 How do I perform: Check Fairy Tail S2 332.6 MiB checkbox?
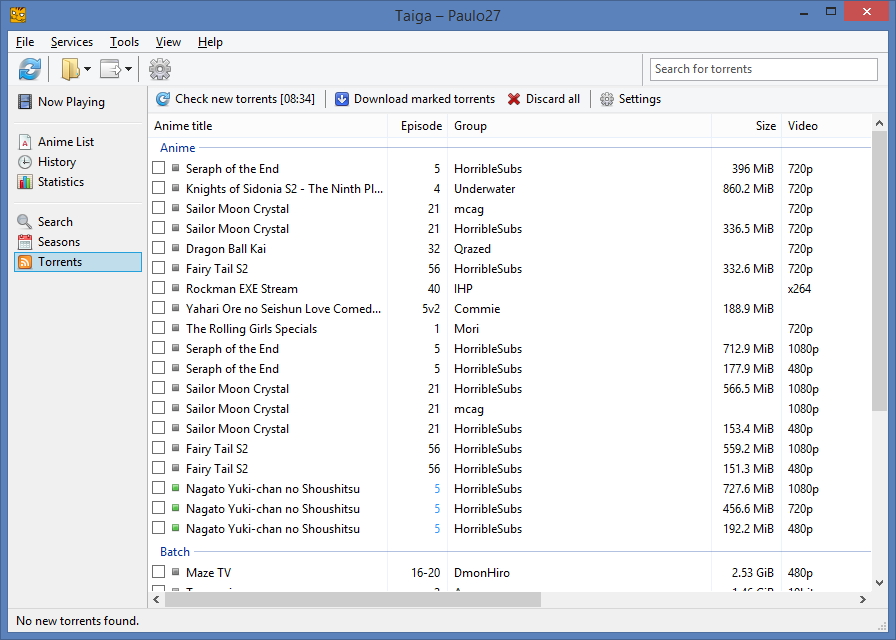coord(158,268)
